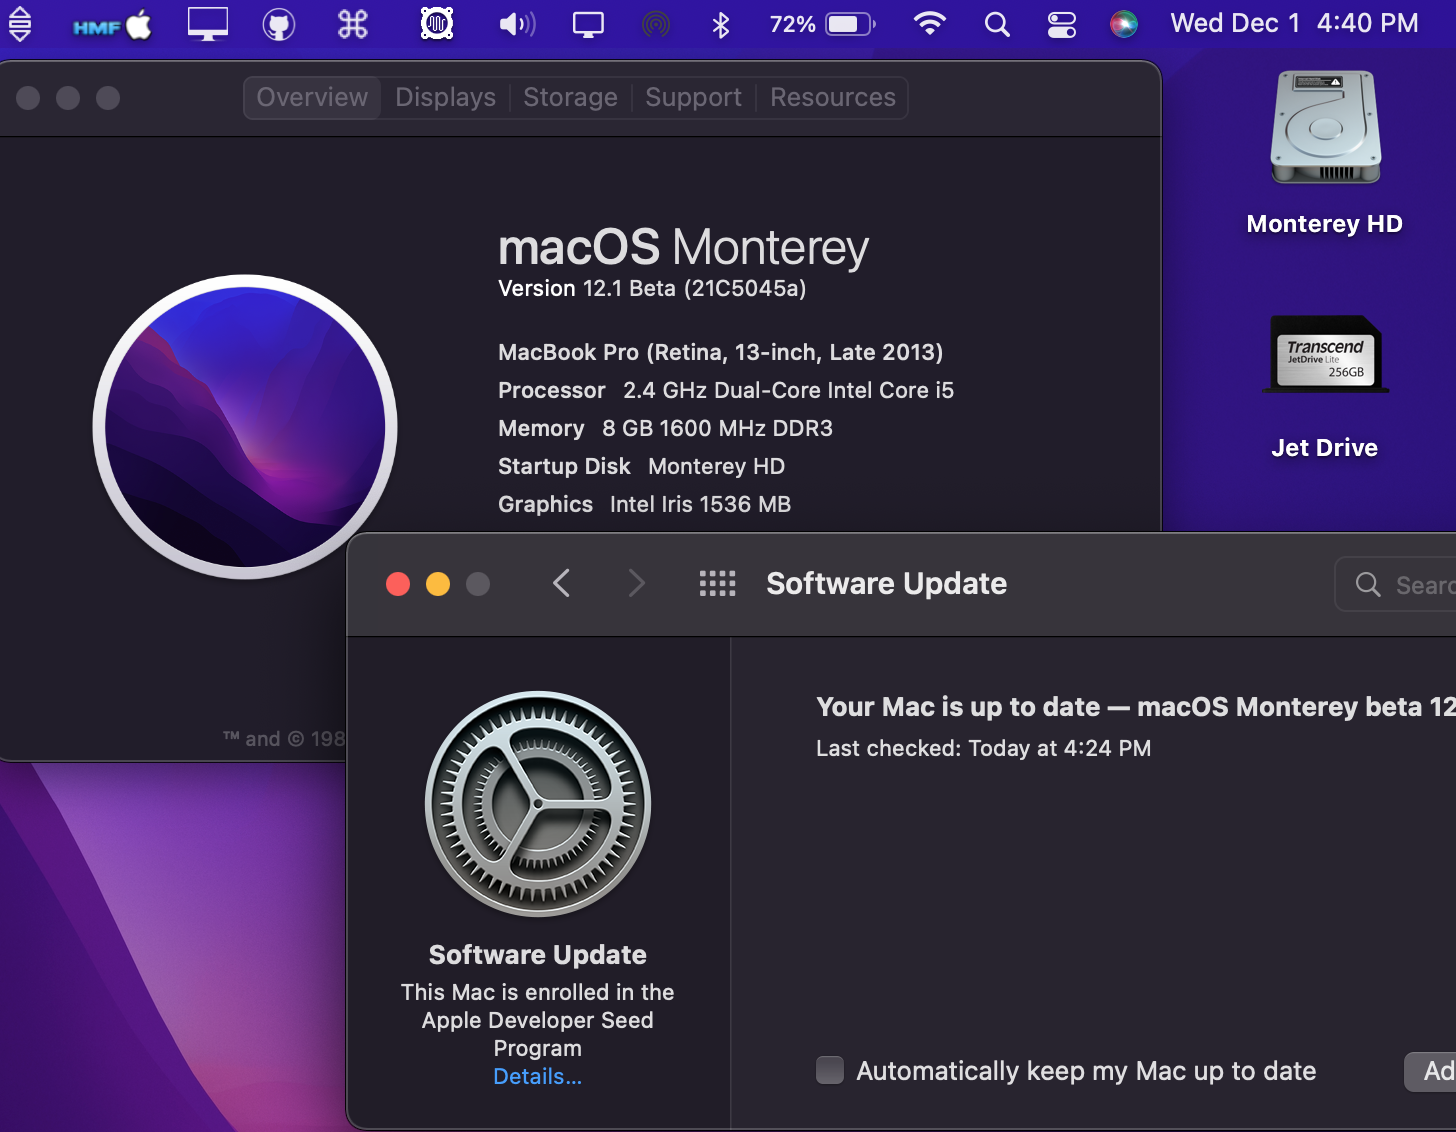Launch Siri from the menu bar
This screenshot has width=1456, height=1132.
[1124, 24]
